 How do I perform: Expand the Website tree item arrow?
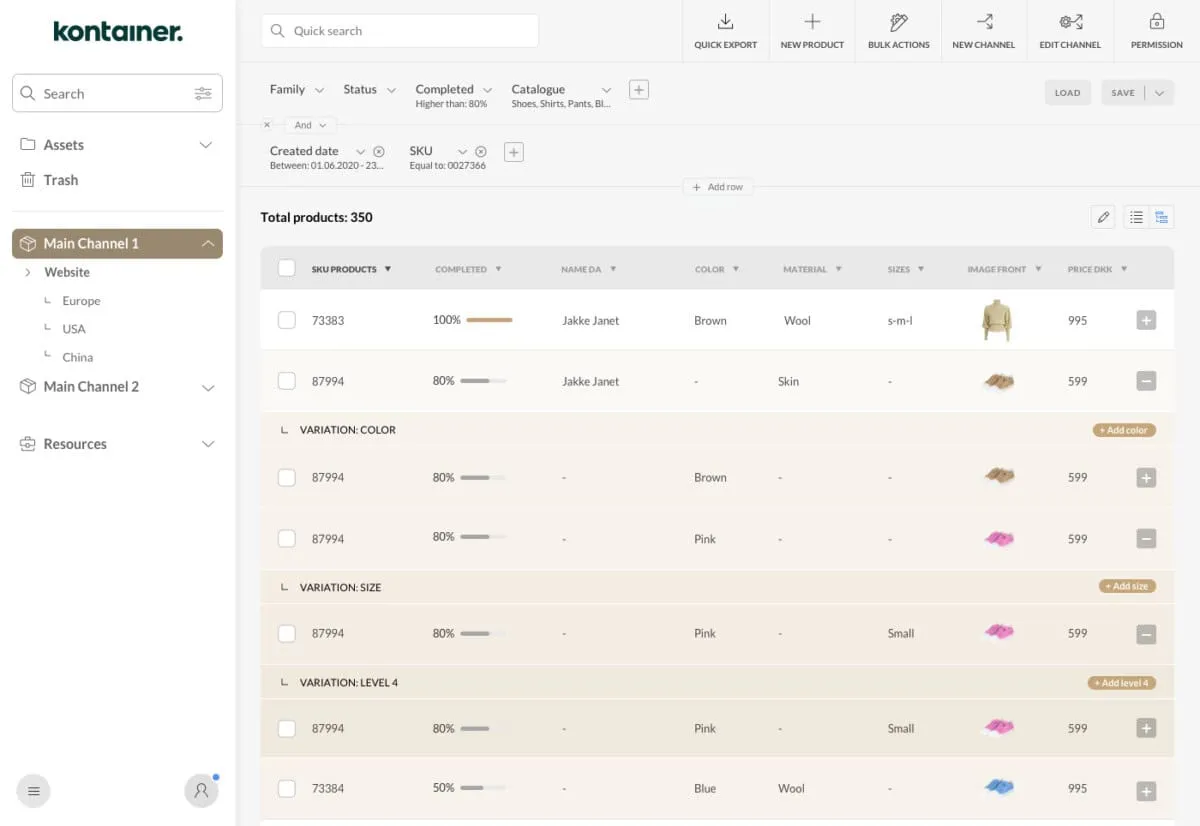click(x=28, y=272)
